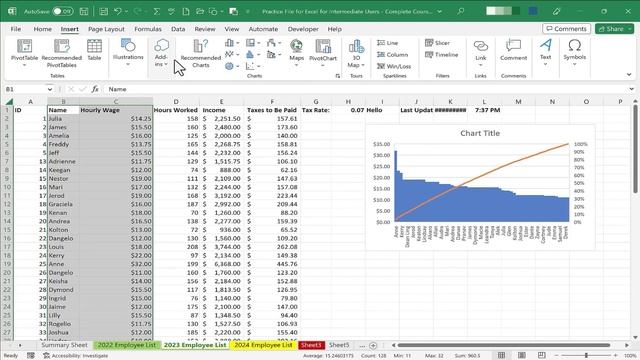640x360 pixels.
Task: Expand the Name Box dropdown
Action: [x=49, y=89]
